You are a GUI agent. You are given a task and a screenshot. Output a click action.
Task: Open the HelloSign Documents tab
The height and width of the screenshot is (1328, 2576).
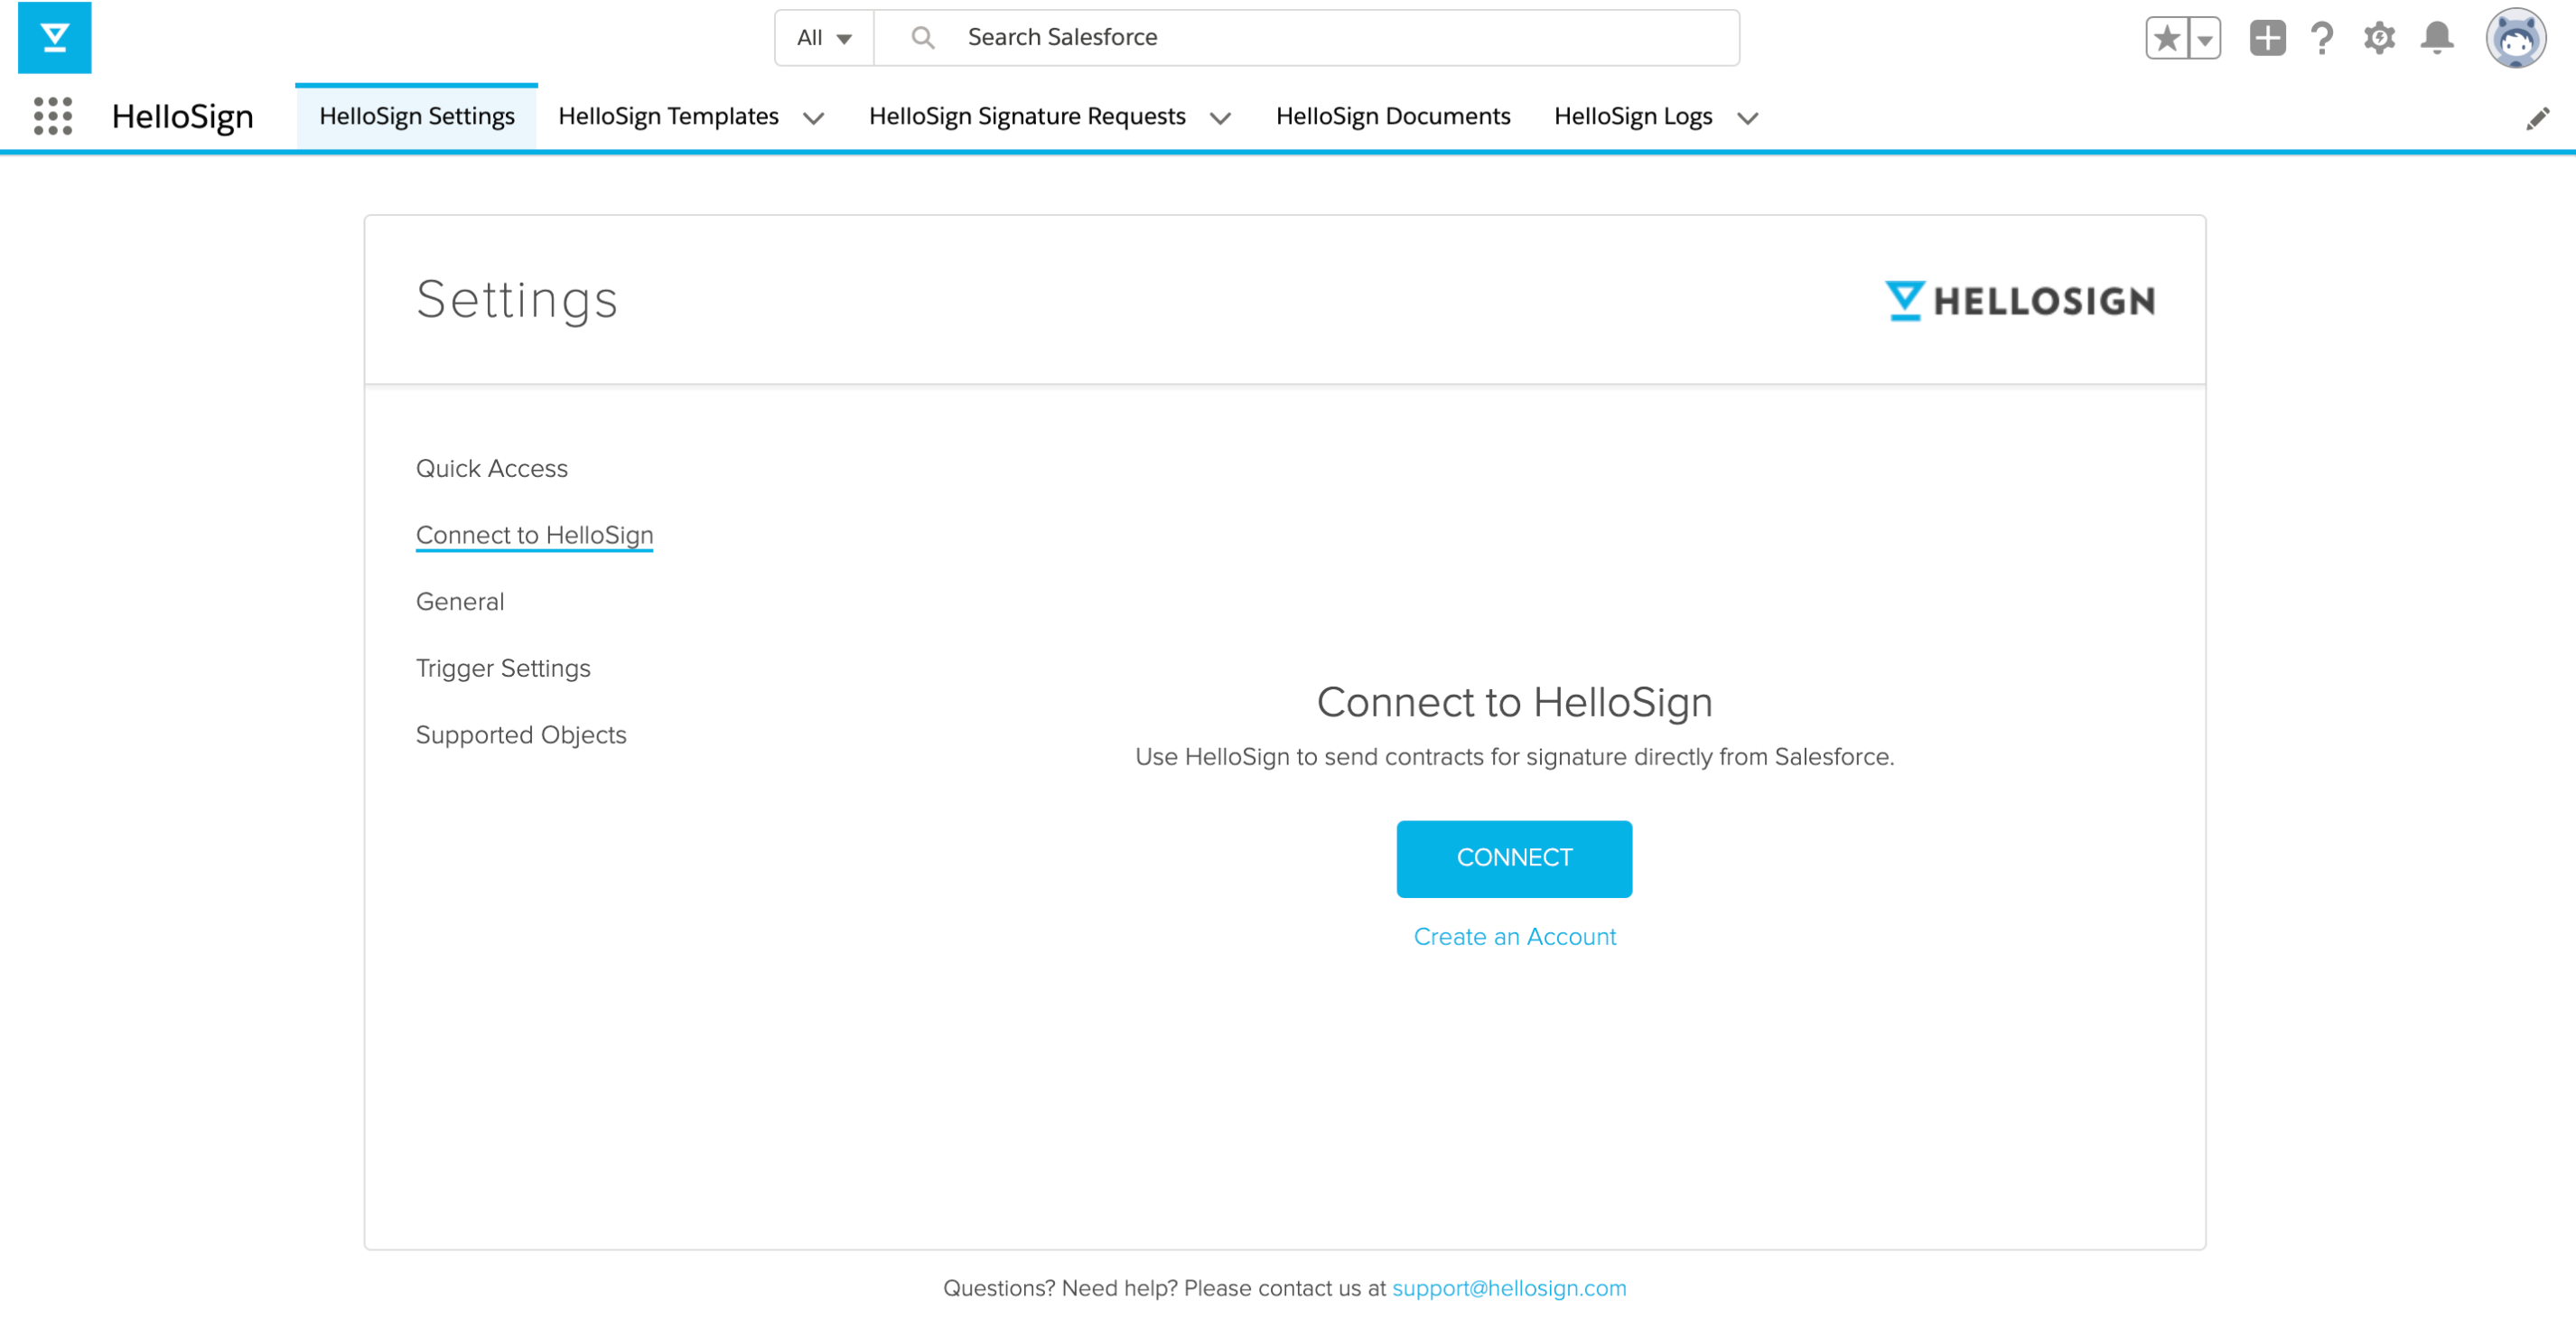tap(1393, 117)
